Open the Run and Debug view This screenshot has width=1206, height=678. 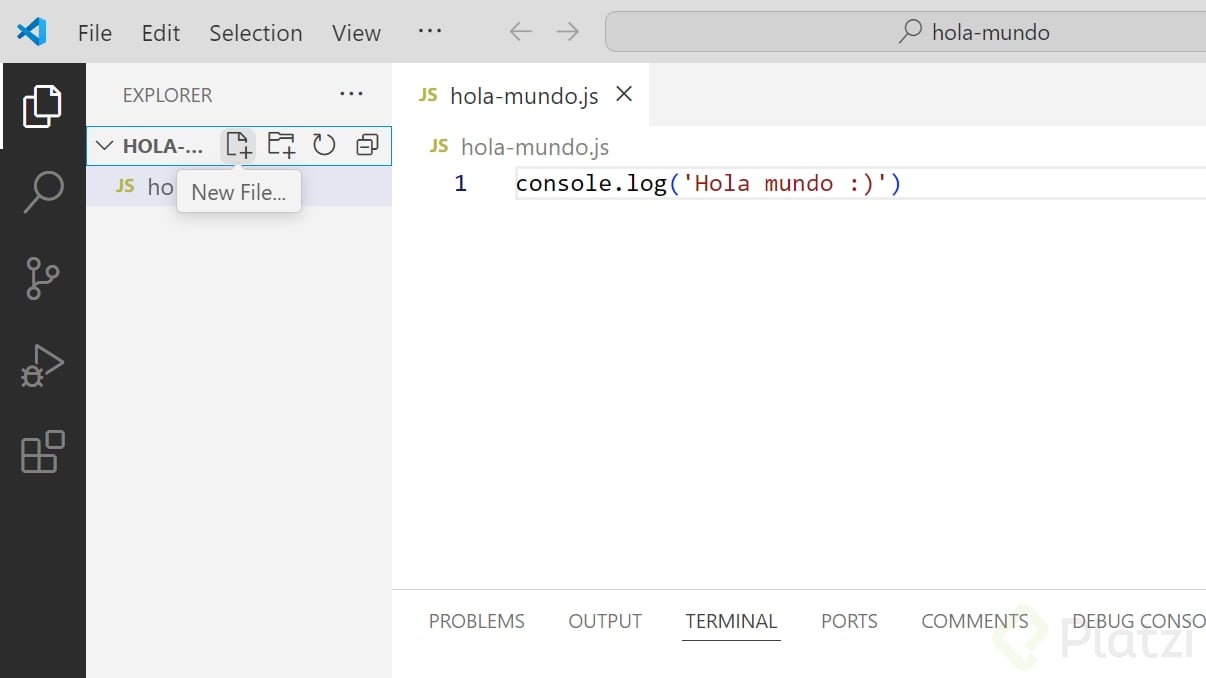pyautogui.click(x=42, y=365)
